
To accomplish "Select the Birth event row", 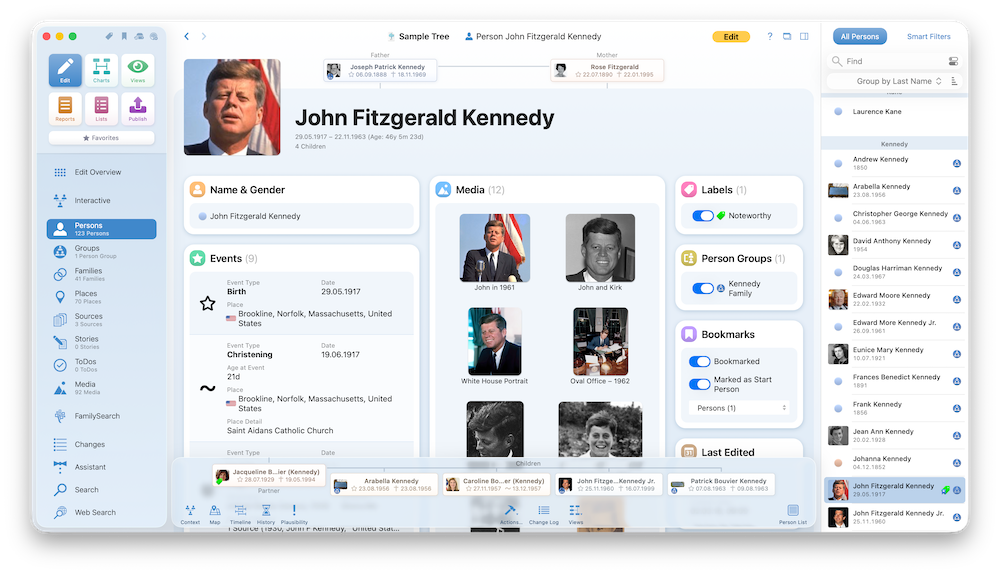I will [x=302, y=304].
